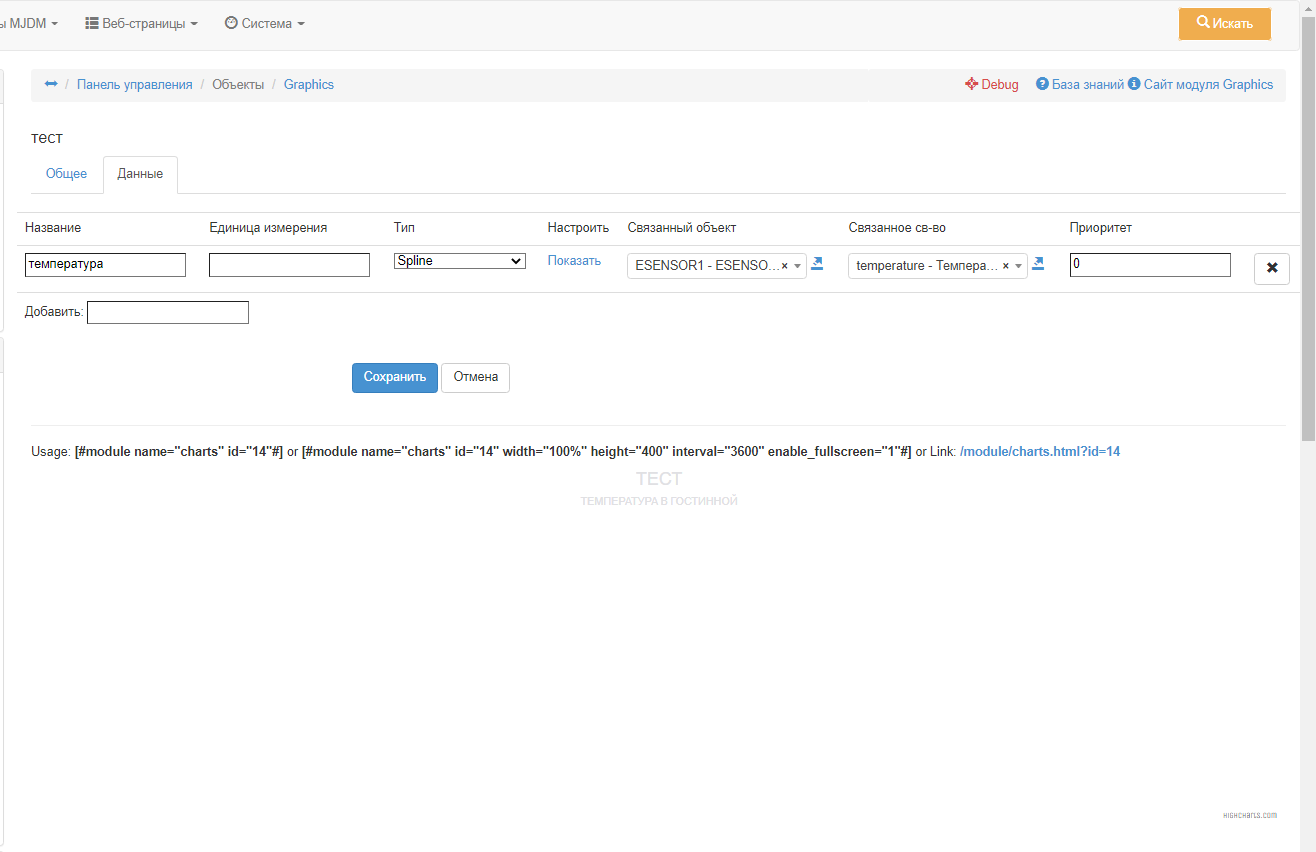Focus the Добавить input field
1316x852 pixels.
168,313
